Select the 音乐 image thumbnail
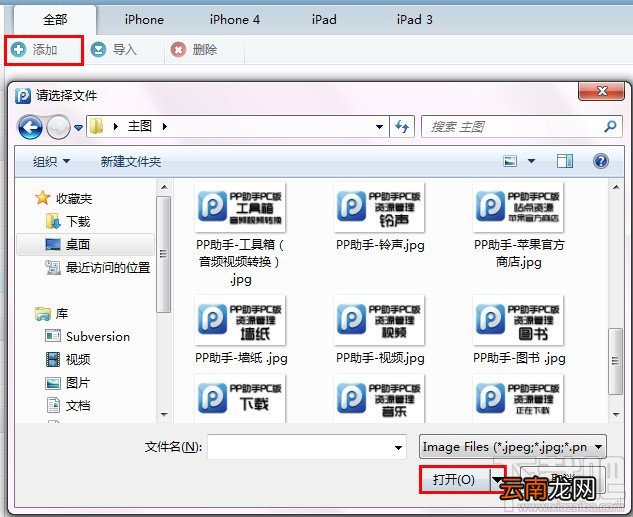This screenshot has height=517, width=633. tap(379, 398)
